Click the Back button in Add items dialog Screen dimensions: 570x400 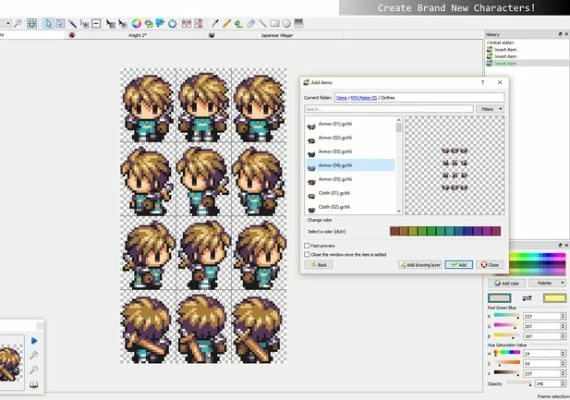tap(319, 265)
